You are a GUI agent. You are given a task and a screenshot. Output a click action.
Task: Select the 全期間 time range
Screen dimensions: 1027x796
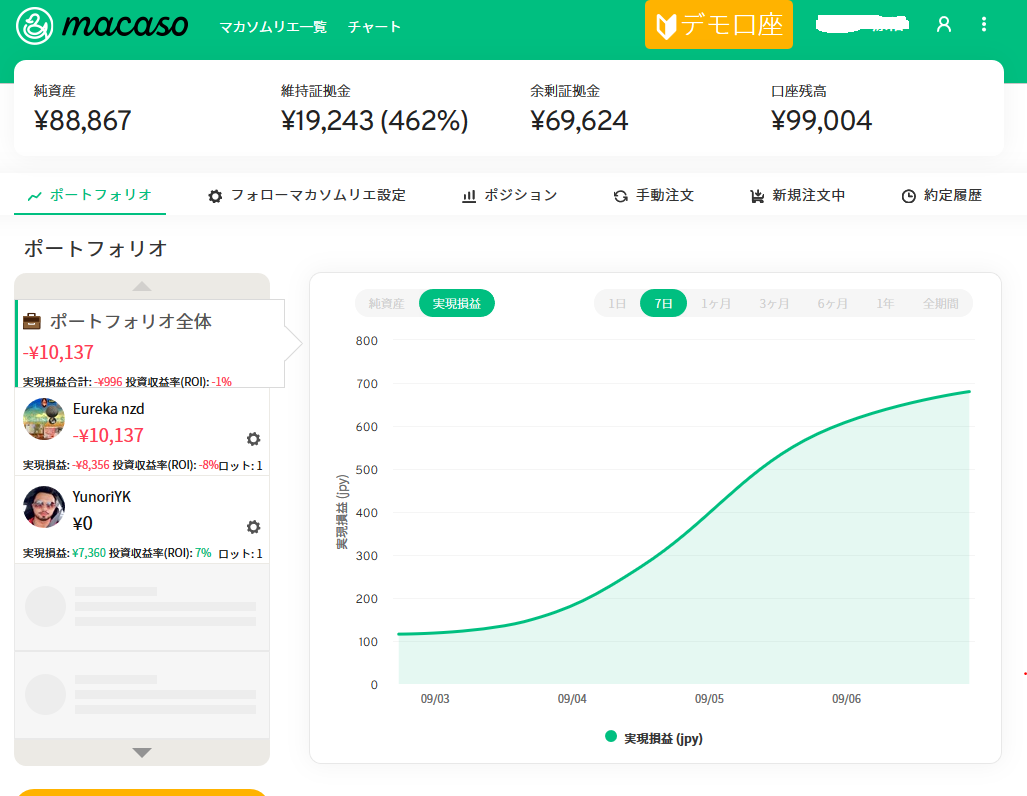point(940,303)
